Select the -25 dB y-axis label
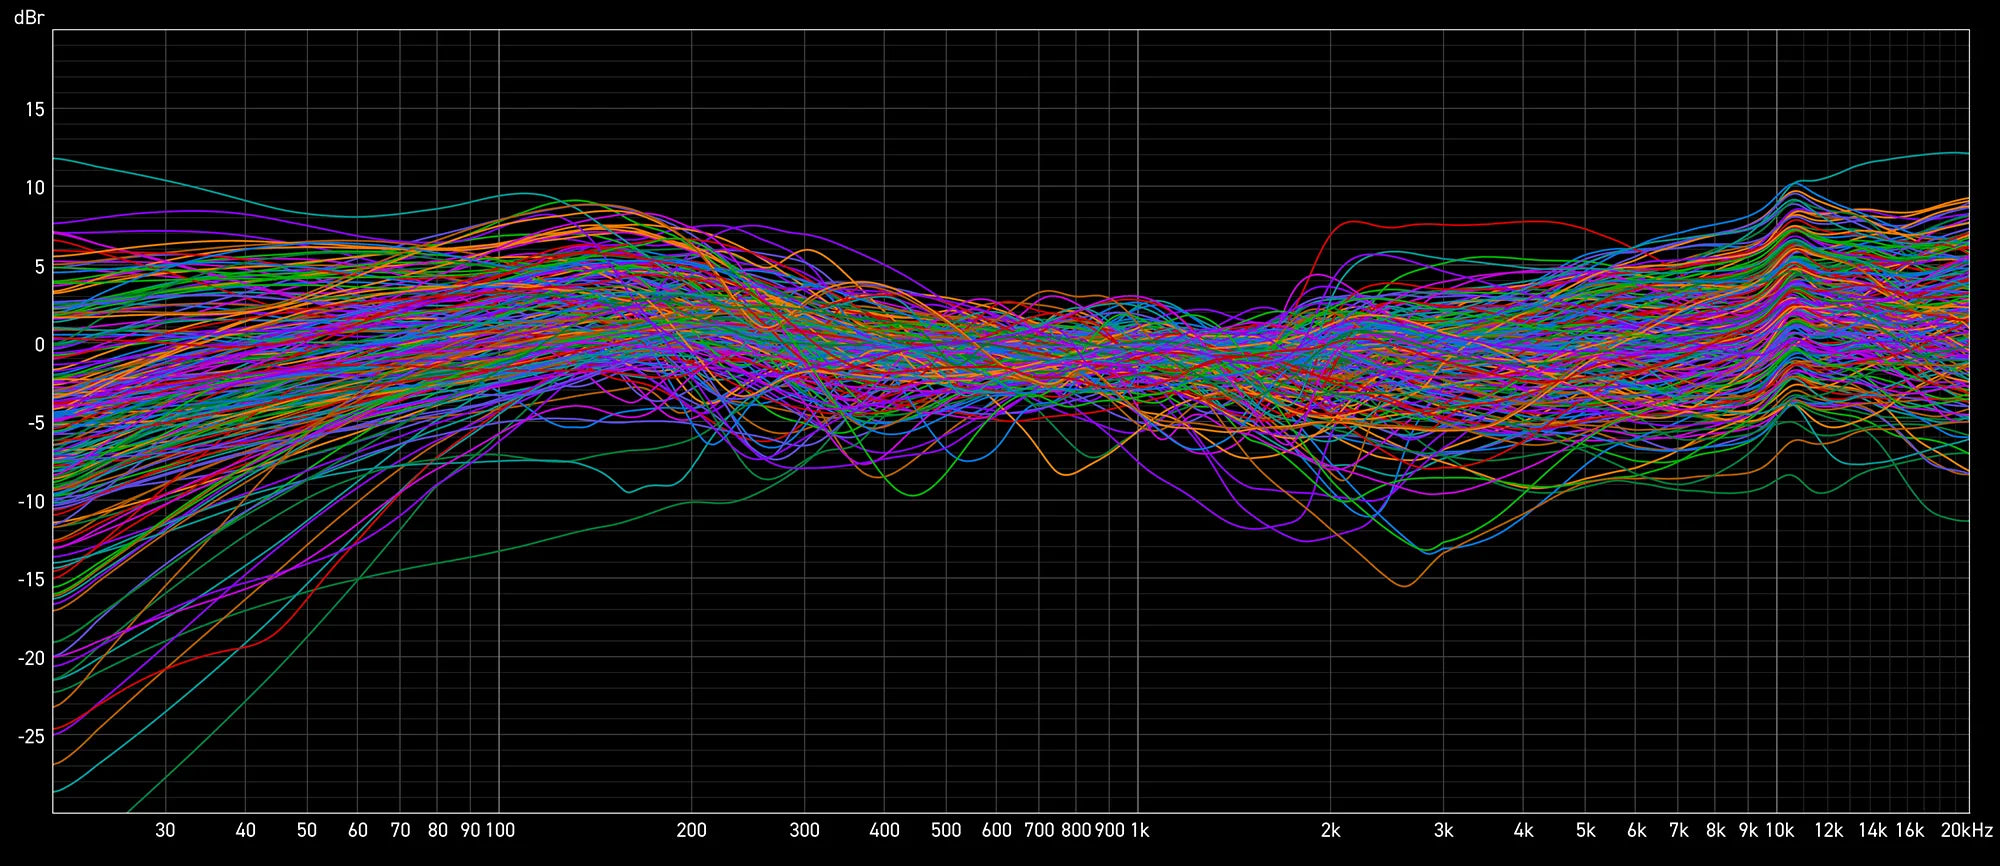Image resolution: width=2000 pixels, height=866 pixels. point(31,737)
